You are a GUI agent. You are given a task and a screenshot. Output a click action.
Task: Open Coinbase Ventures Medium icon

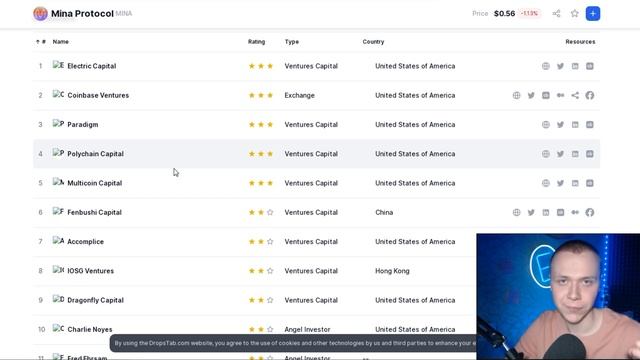click(560, 96)
